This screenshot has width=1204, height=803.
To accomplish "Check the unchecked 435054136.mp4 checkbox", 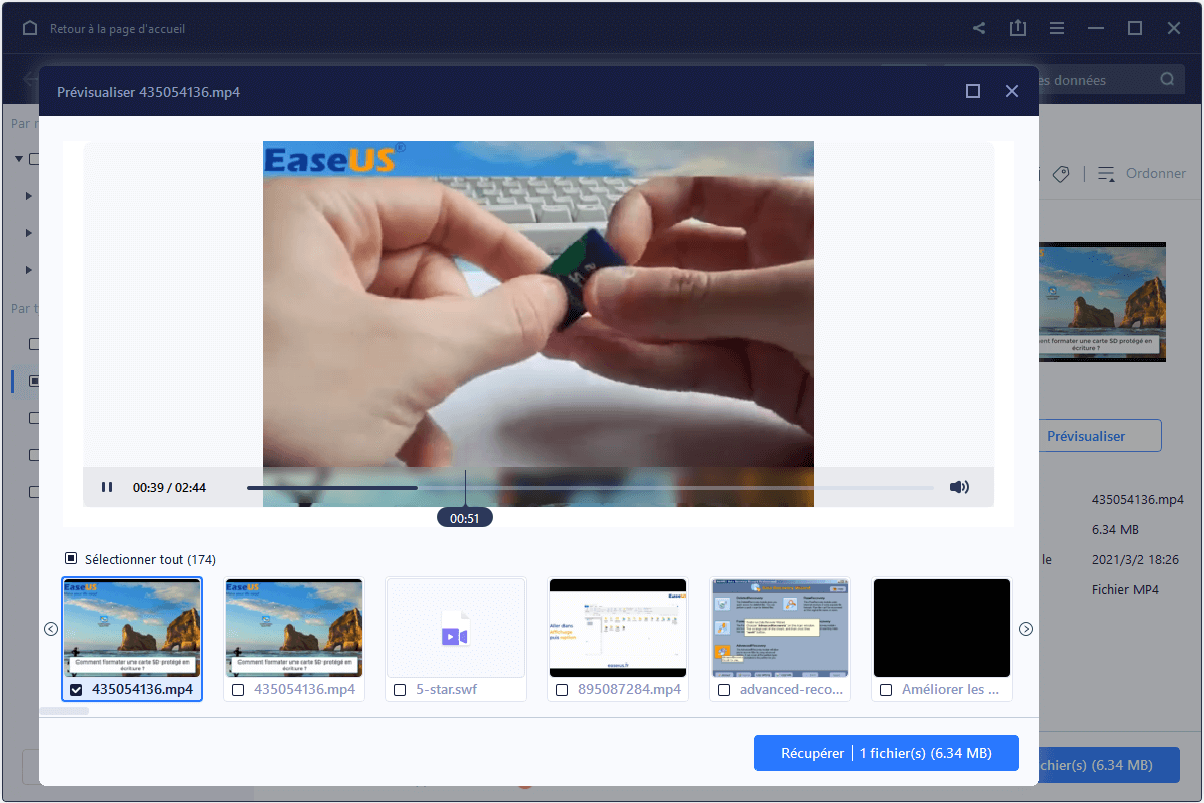I will (238, 690).
